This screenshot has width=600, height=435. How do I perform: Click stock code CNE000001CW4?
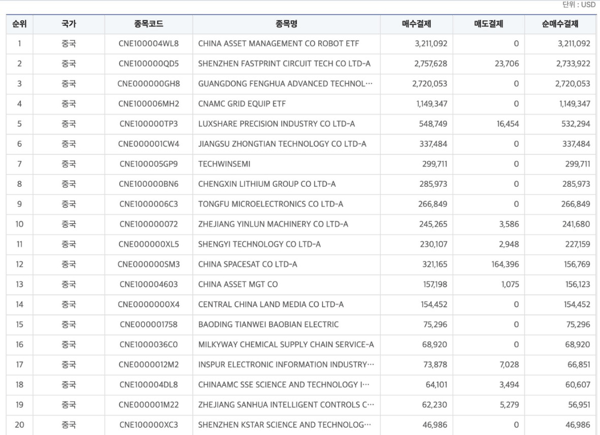148,144
